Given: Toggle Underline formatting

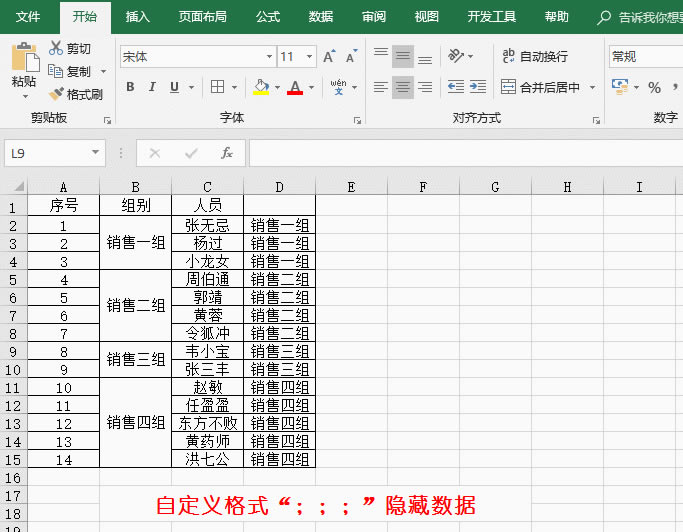Looking at the screenshot, I should pos(174,87).
